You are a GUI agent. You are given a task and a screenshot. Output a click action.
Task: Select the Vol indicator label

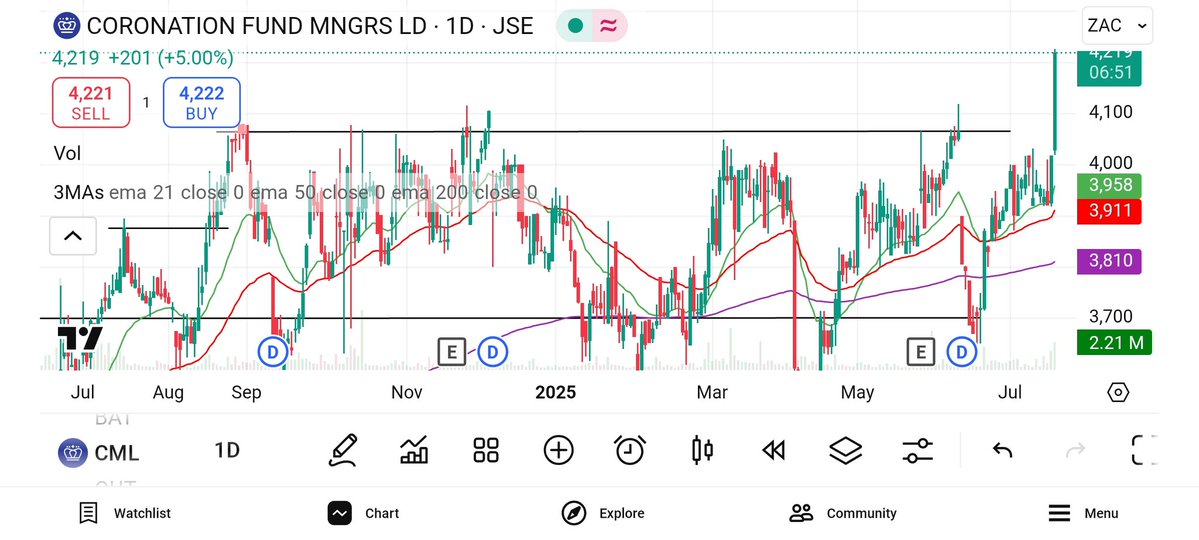(67, 154)
